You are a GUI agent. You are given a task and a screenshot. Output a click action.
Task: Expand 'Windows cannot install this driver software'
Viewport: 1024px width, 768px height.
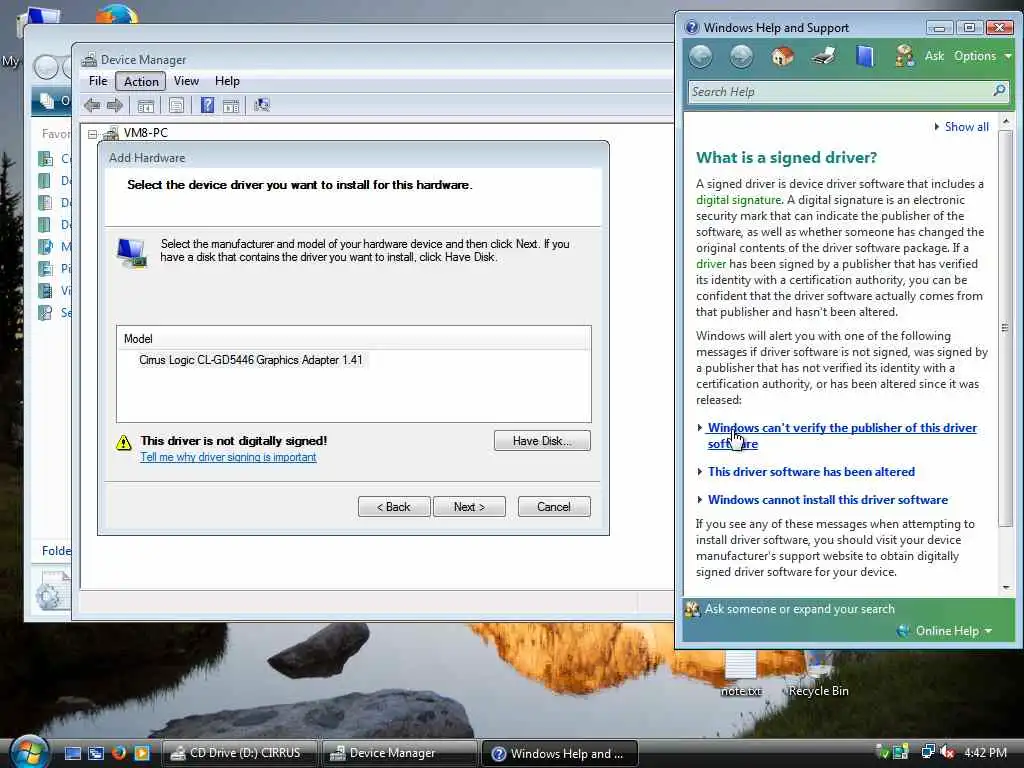(x=828, y=500)
